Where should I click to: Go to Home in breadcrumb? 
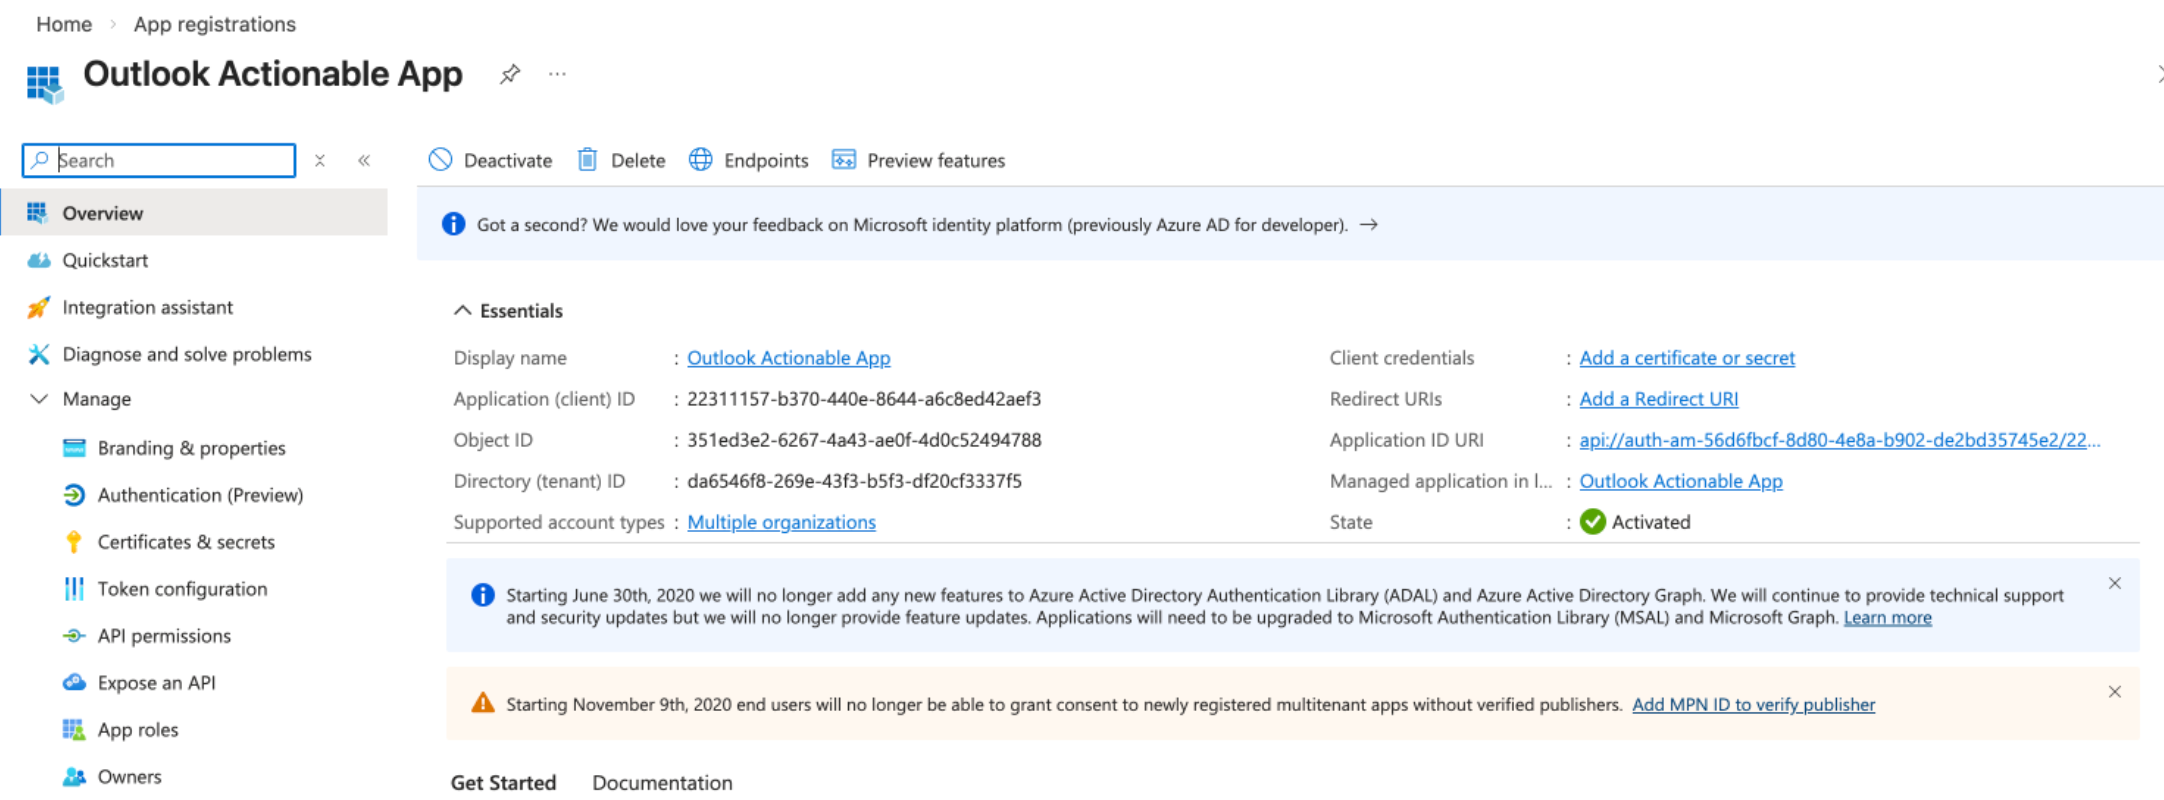[64, 24]
